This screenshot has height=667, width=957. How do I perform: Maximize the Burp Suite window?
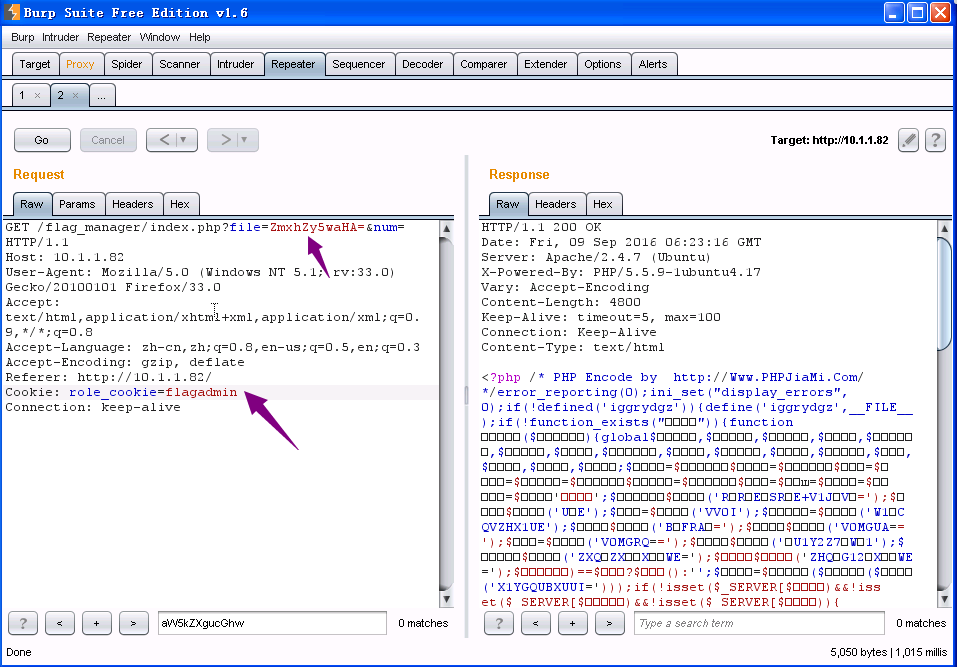[917, 13]
